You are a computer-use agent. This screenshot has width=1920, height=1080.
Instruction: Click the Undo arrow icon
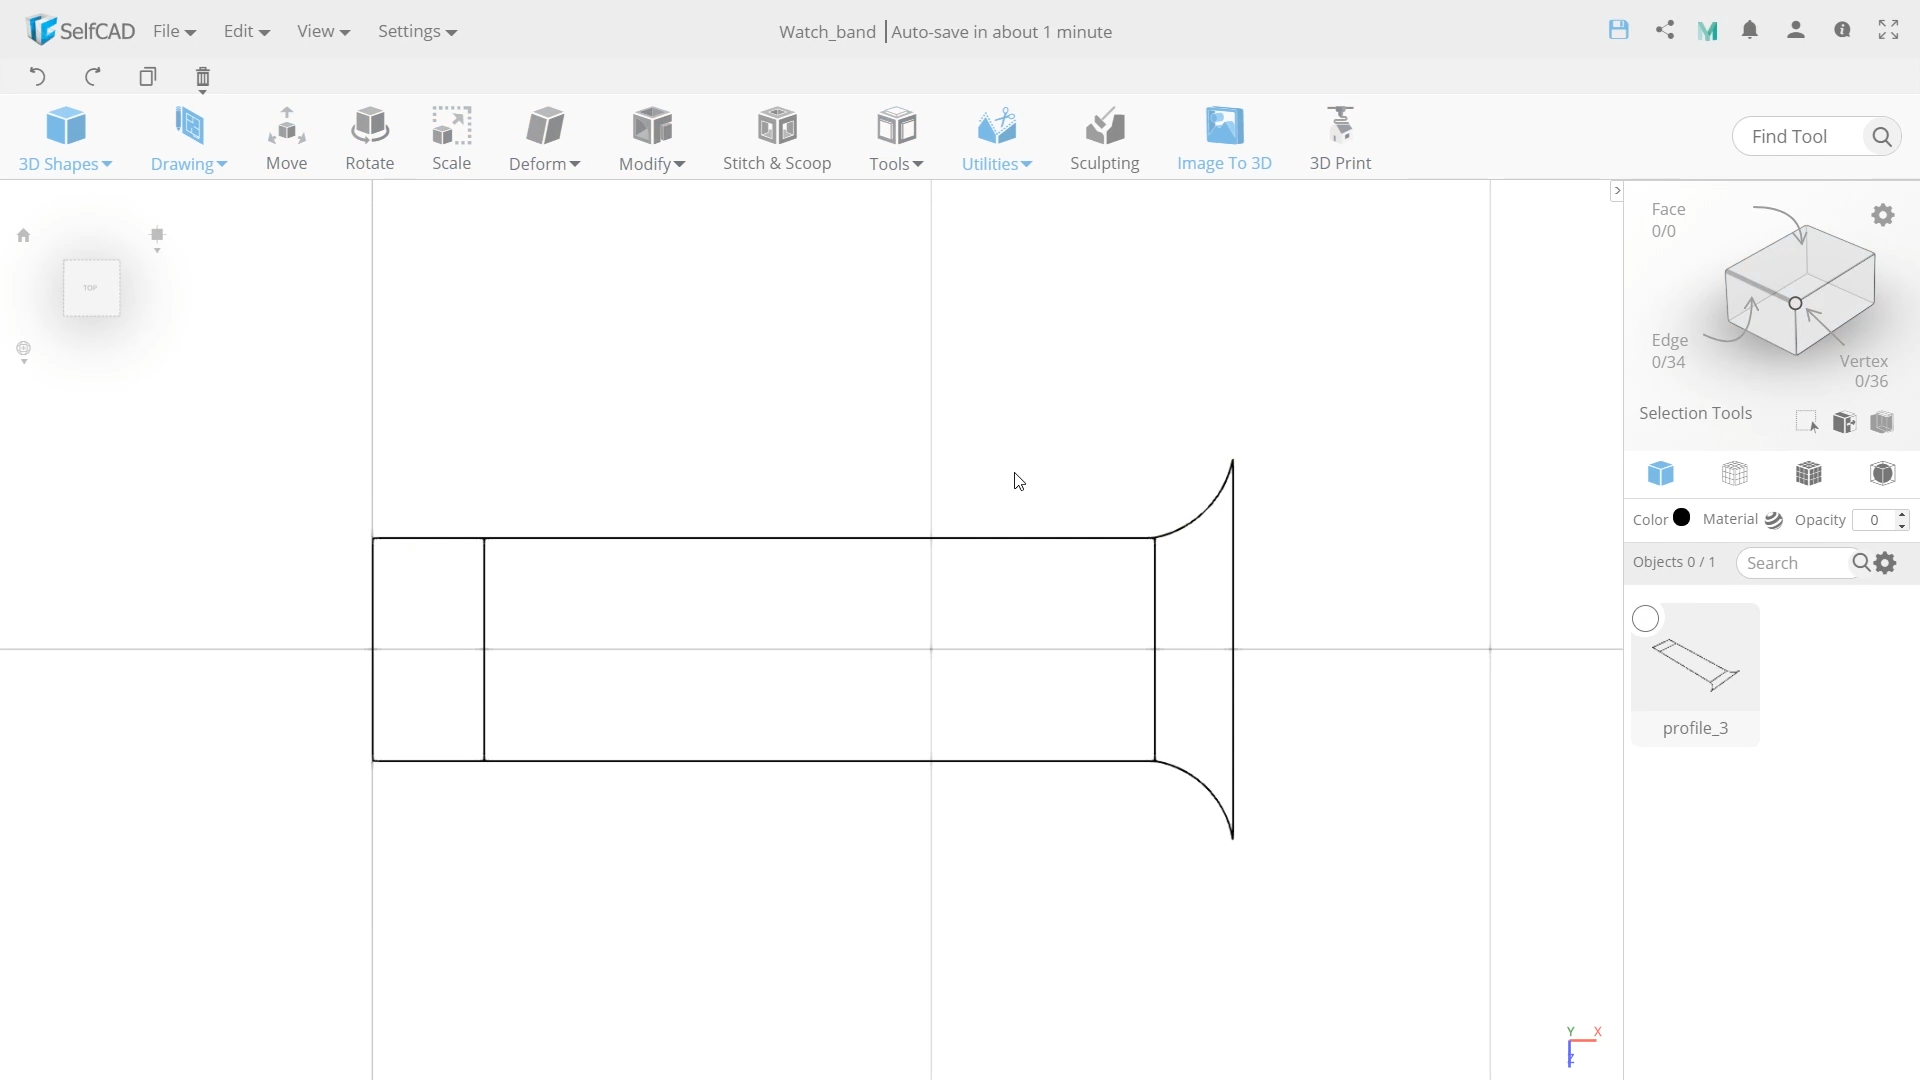[38, 77]
